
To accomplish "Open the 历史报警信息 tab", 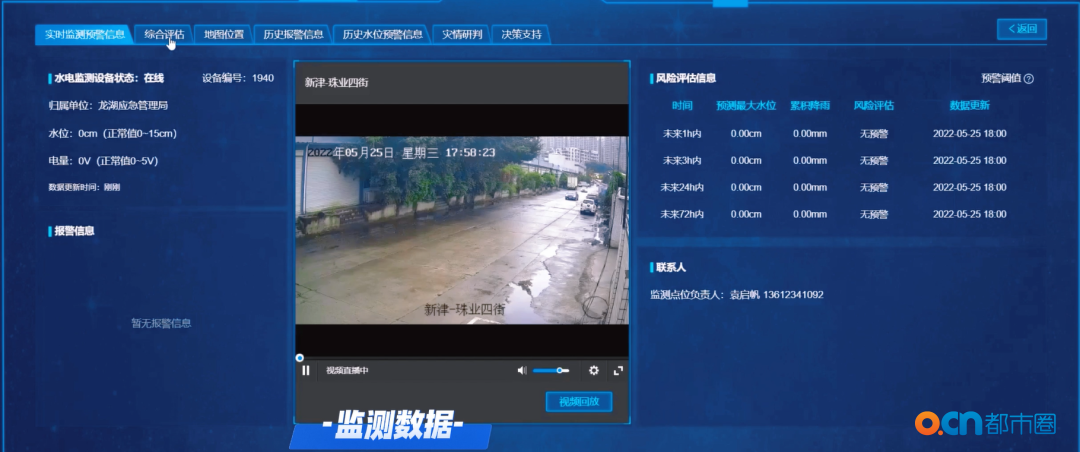I will click(293, 34).
